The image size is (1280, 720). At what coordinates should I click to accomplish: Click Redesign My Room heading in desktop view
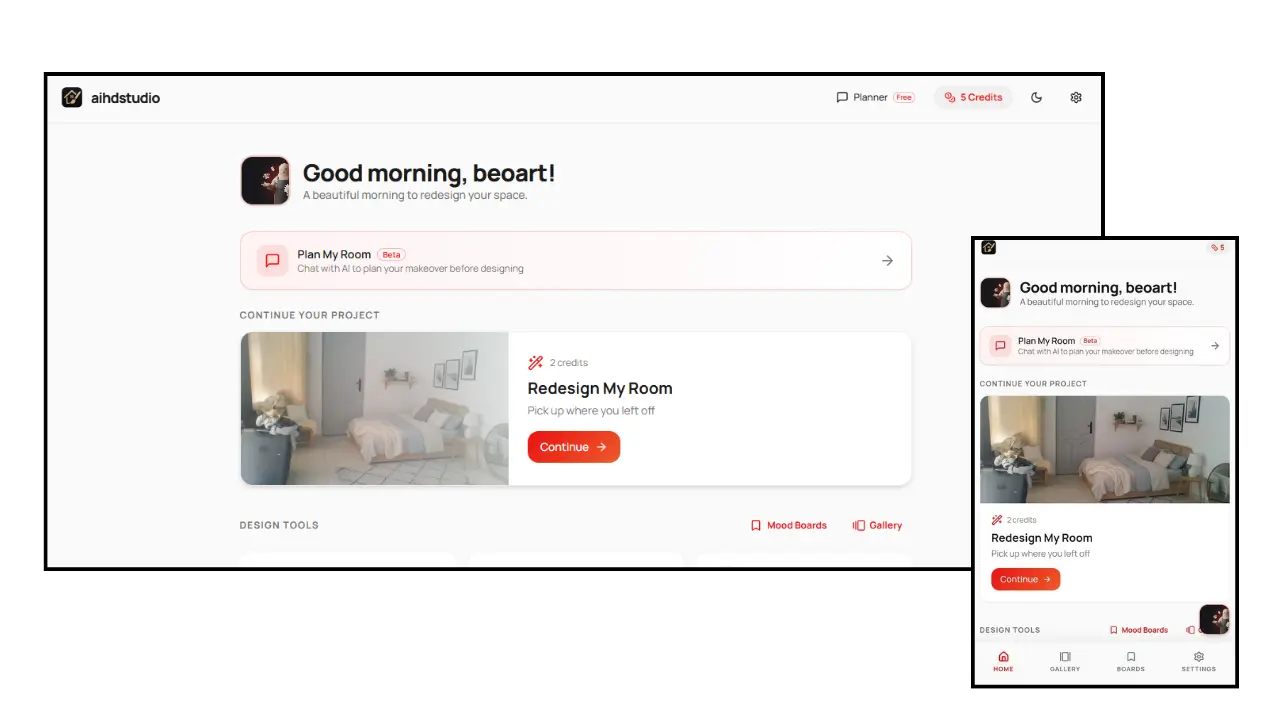point(600,388)
